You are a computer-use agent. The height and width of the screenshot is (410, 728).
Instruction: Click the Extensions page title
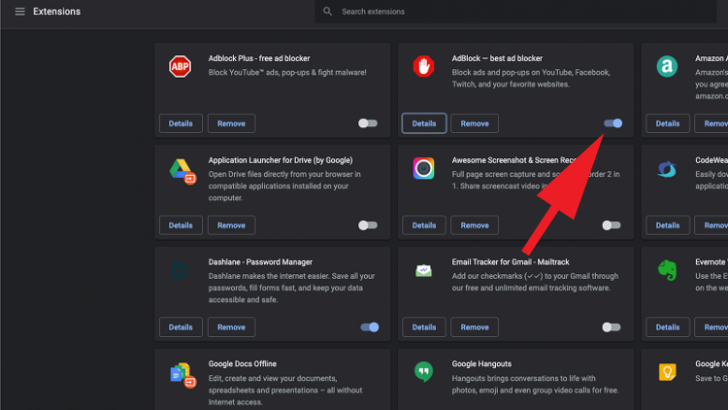[x=57, y=11]
